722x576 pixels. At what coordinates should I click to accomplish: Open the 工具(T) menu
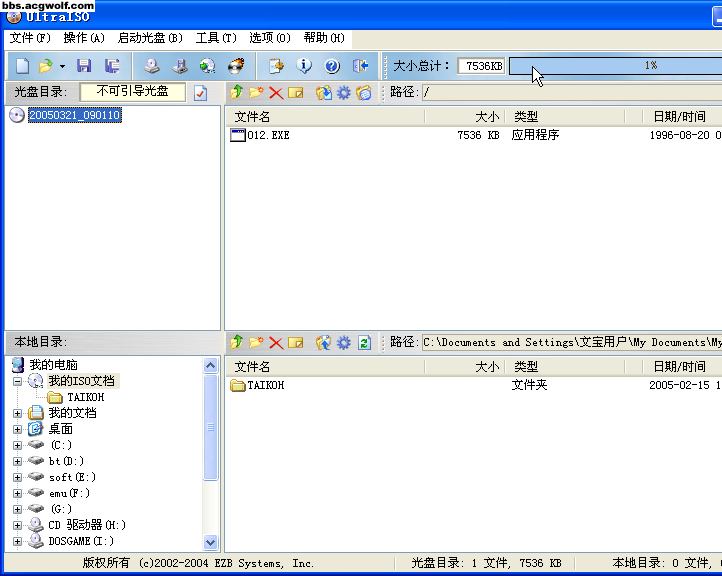pyautogui.click(x=216, y=38)
